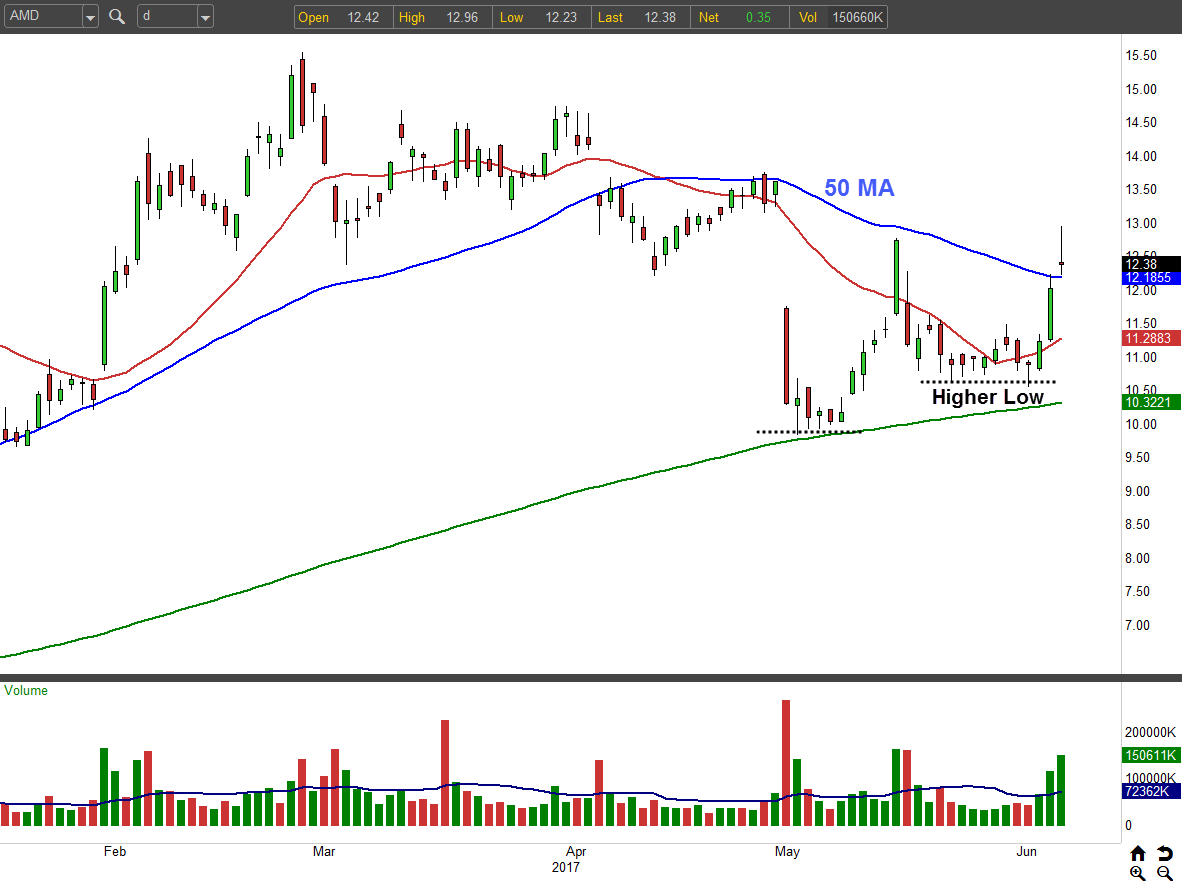Click the 'Higher Low' chart annotation
The image size is (1182, 883).
[x=988, y=397]
